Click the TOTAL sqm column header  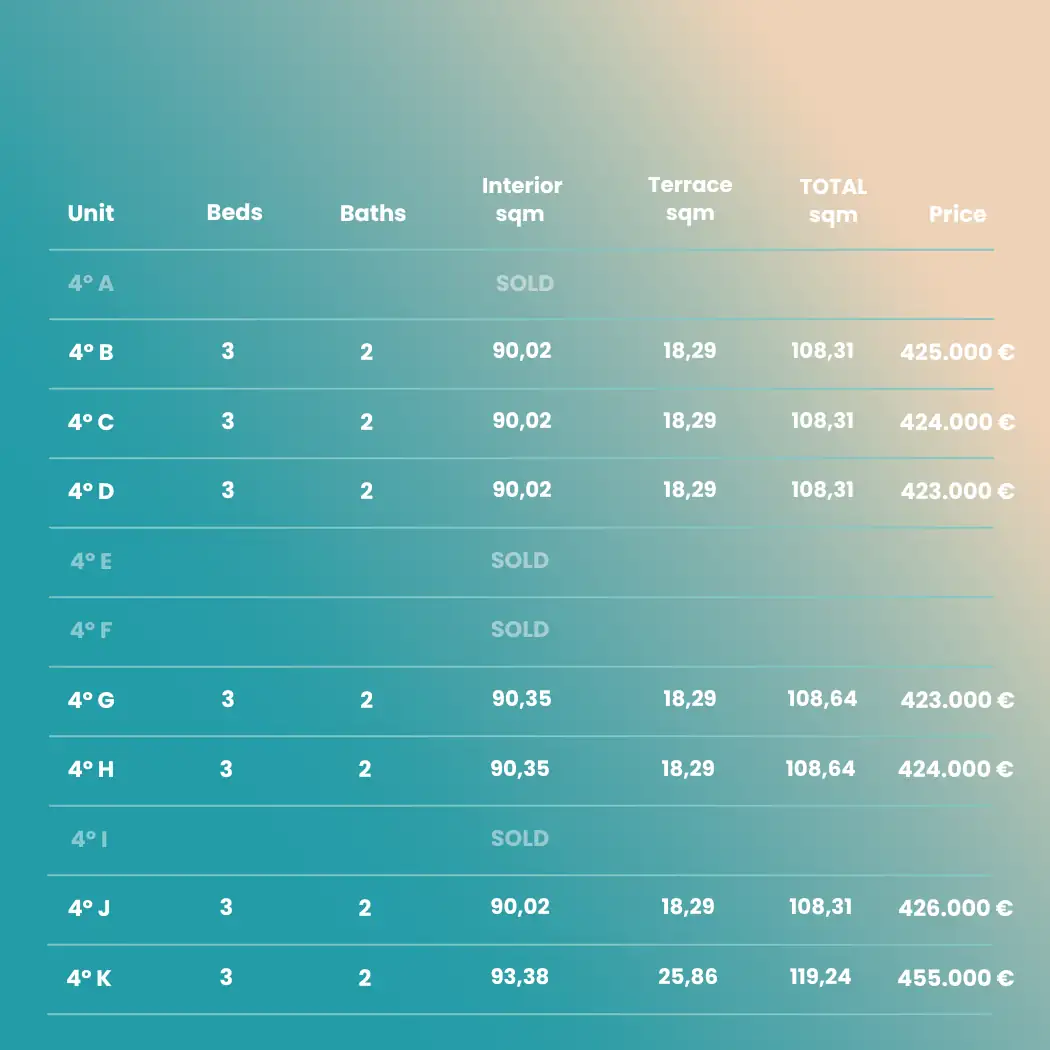point(833,200)
